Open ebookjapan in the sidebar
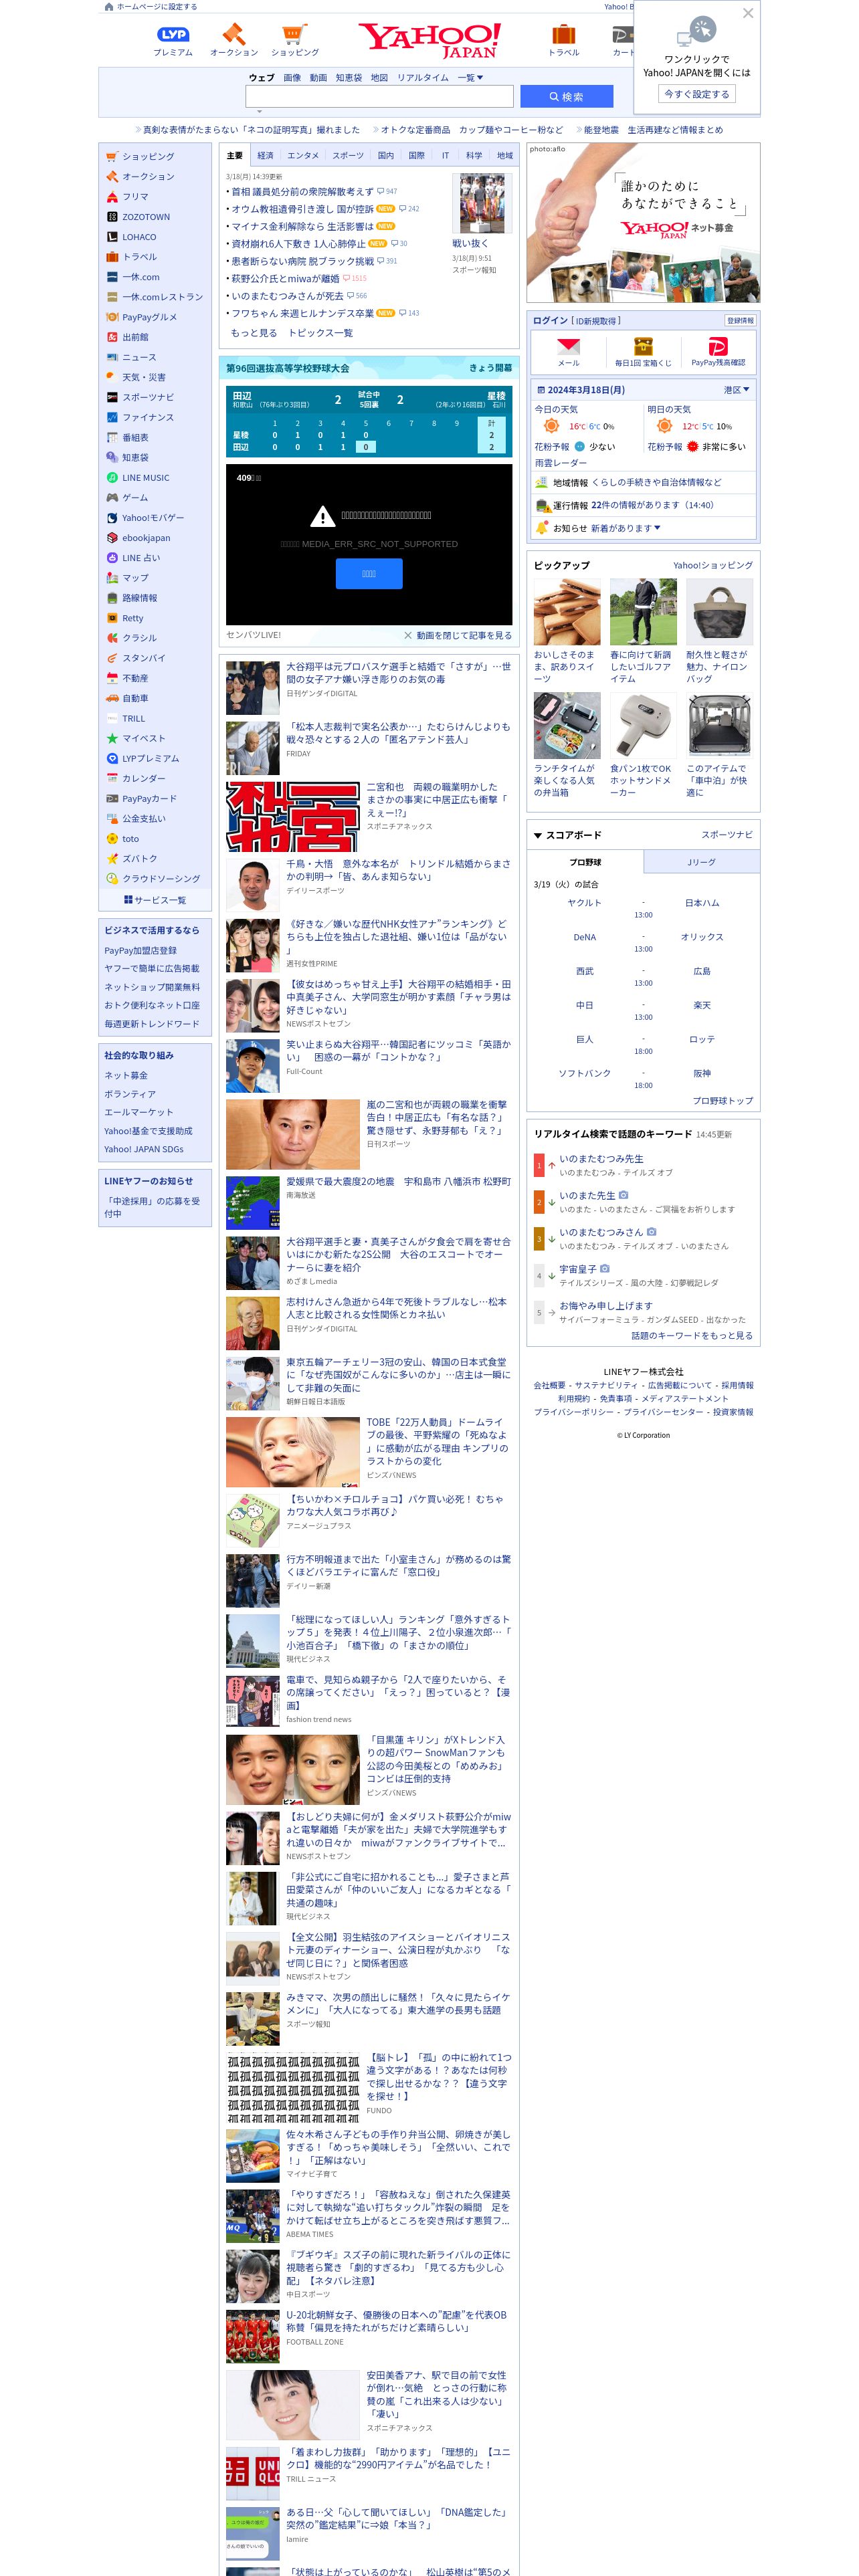859x2576 pixels. (146, 538)
